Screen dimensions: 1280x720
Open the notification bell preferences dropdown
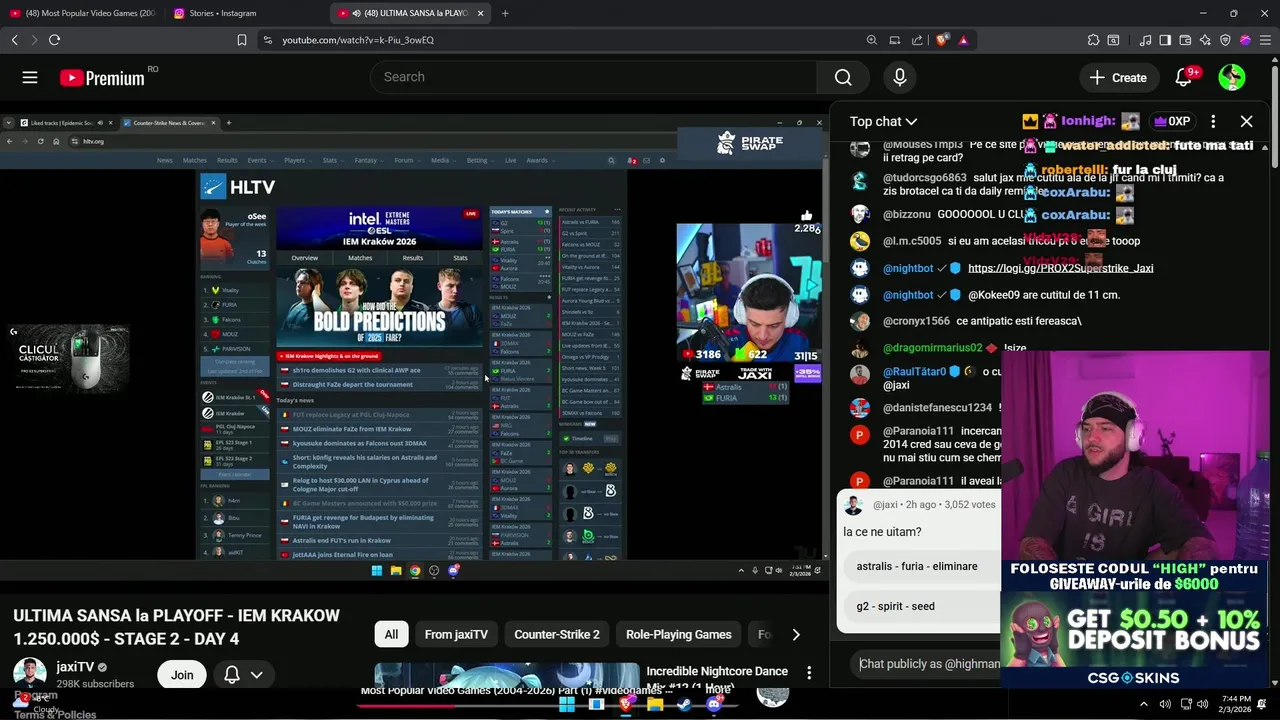[x=243, y=675]
